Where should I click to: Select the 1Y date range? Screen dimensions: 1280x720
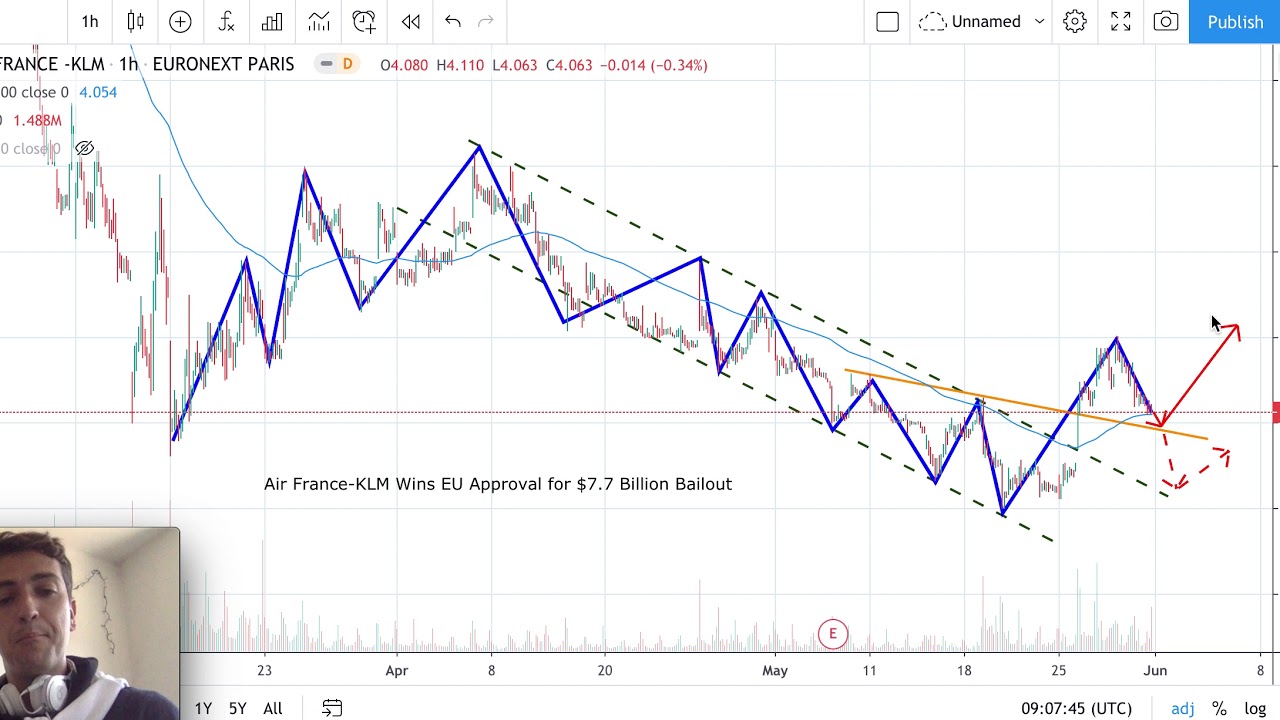point(203,708)
